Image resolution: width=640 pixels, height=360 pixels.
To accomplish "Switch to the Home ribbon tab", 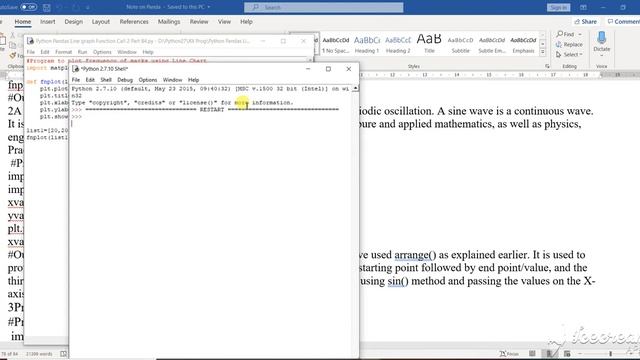I will tap(22, 22).
